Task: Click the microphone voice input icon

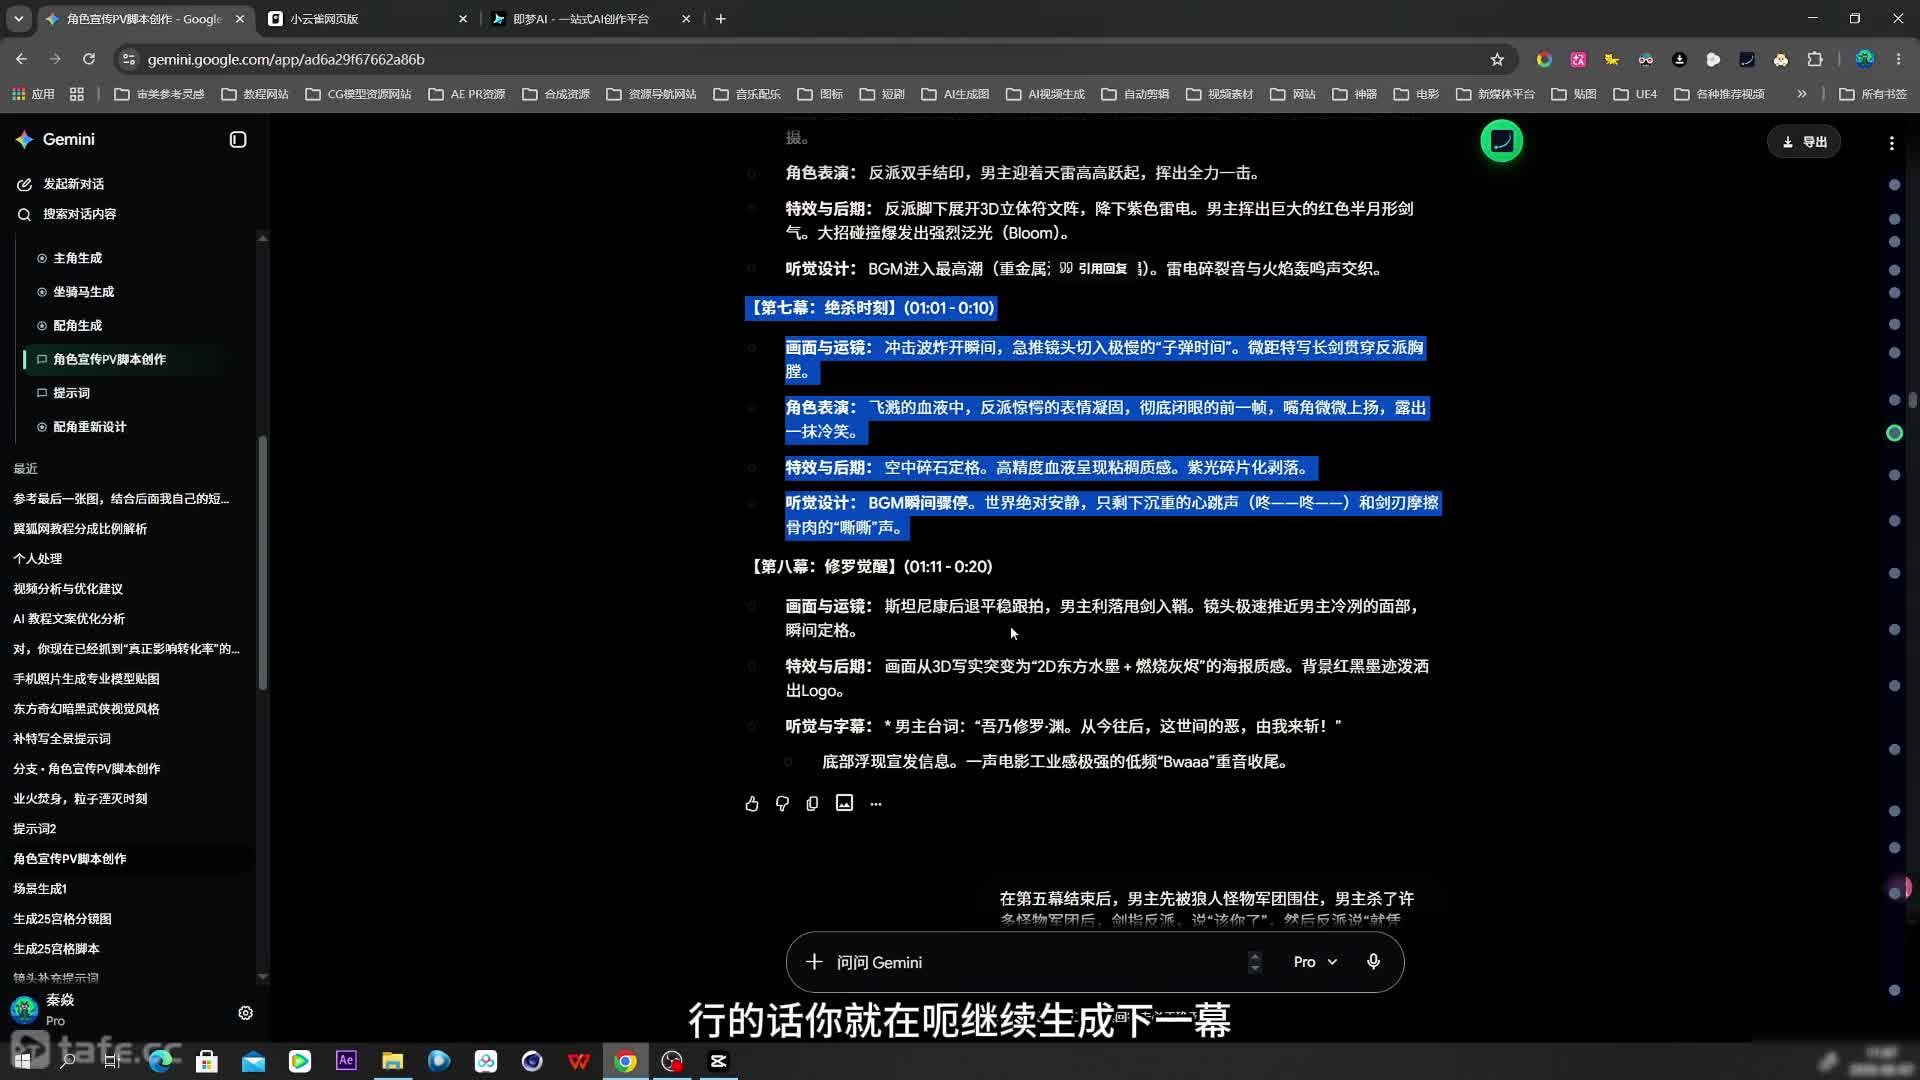Action: coord(1373,962)
